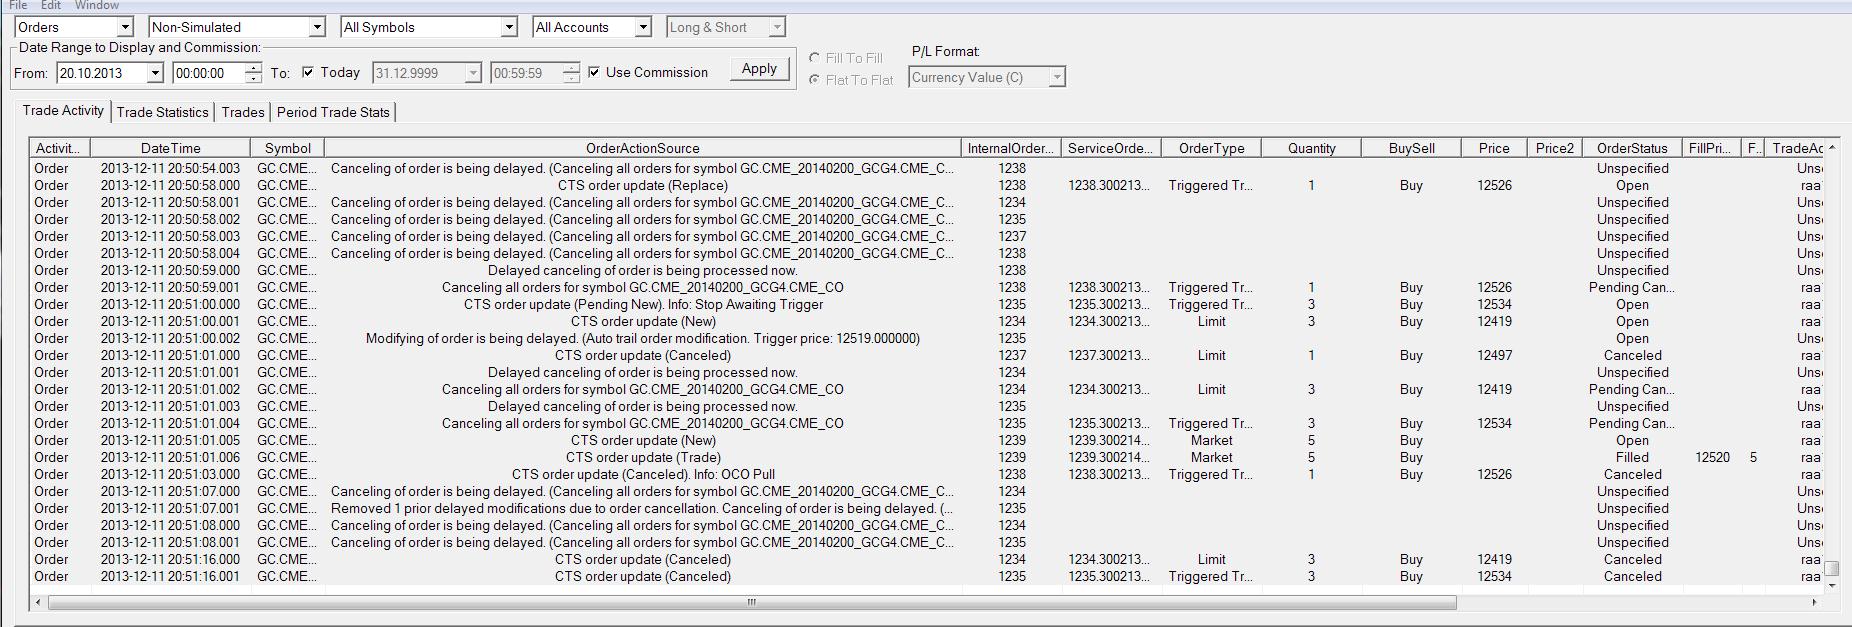1852x627 pixels.
Task: Click price cell 12497 on order 1237
Action: coord(1494,355)
